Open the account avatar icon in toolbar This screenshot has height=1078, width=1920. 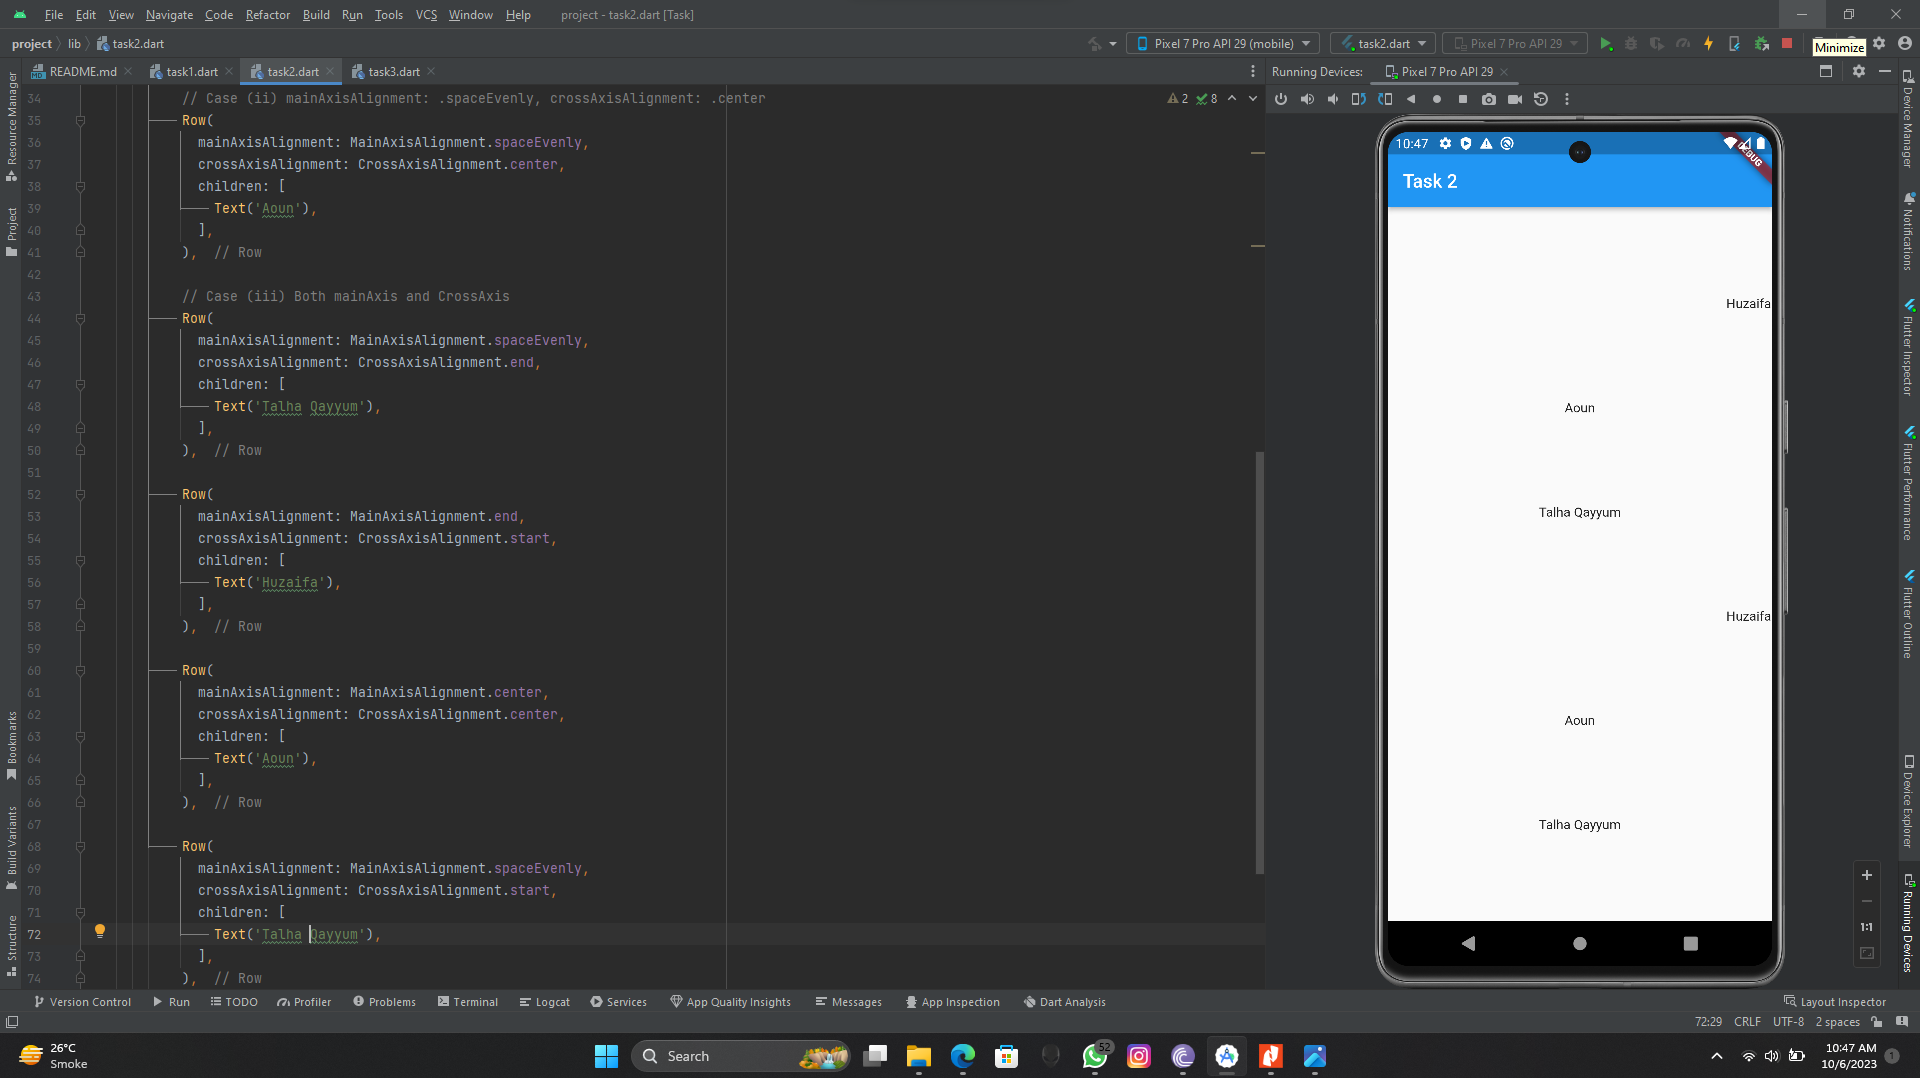[1905, 44]
